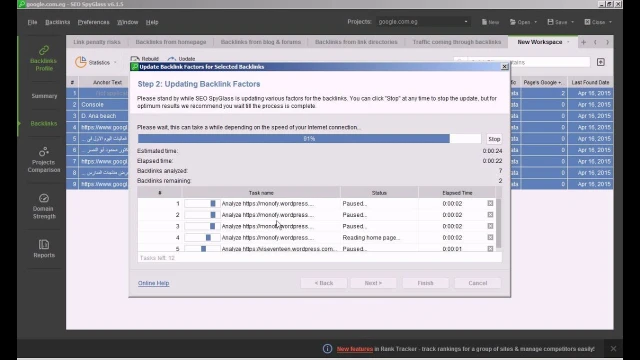Click the Back button in dialog
This screenshot has width=640, height=360.
pyautogui.click(x=324, y=283)
